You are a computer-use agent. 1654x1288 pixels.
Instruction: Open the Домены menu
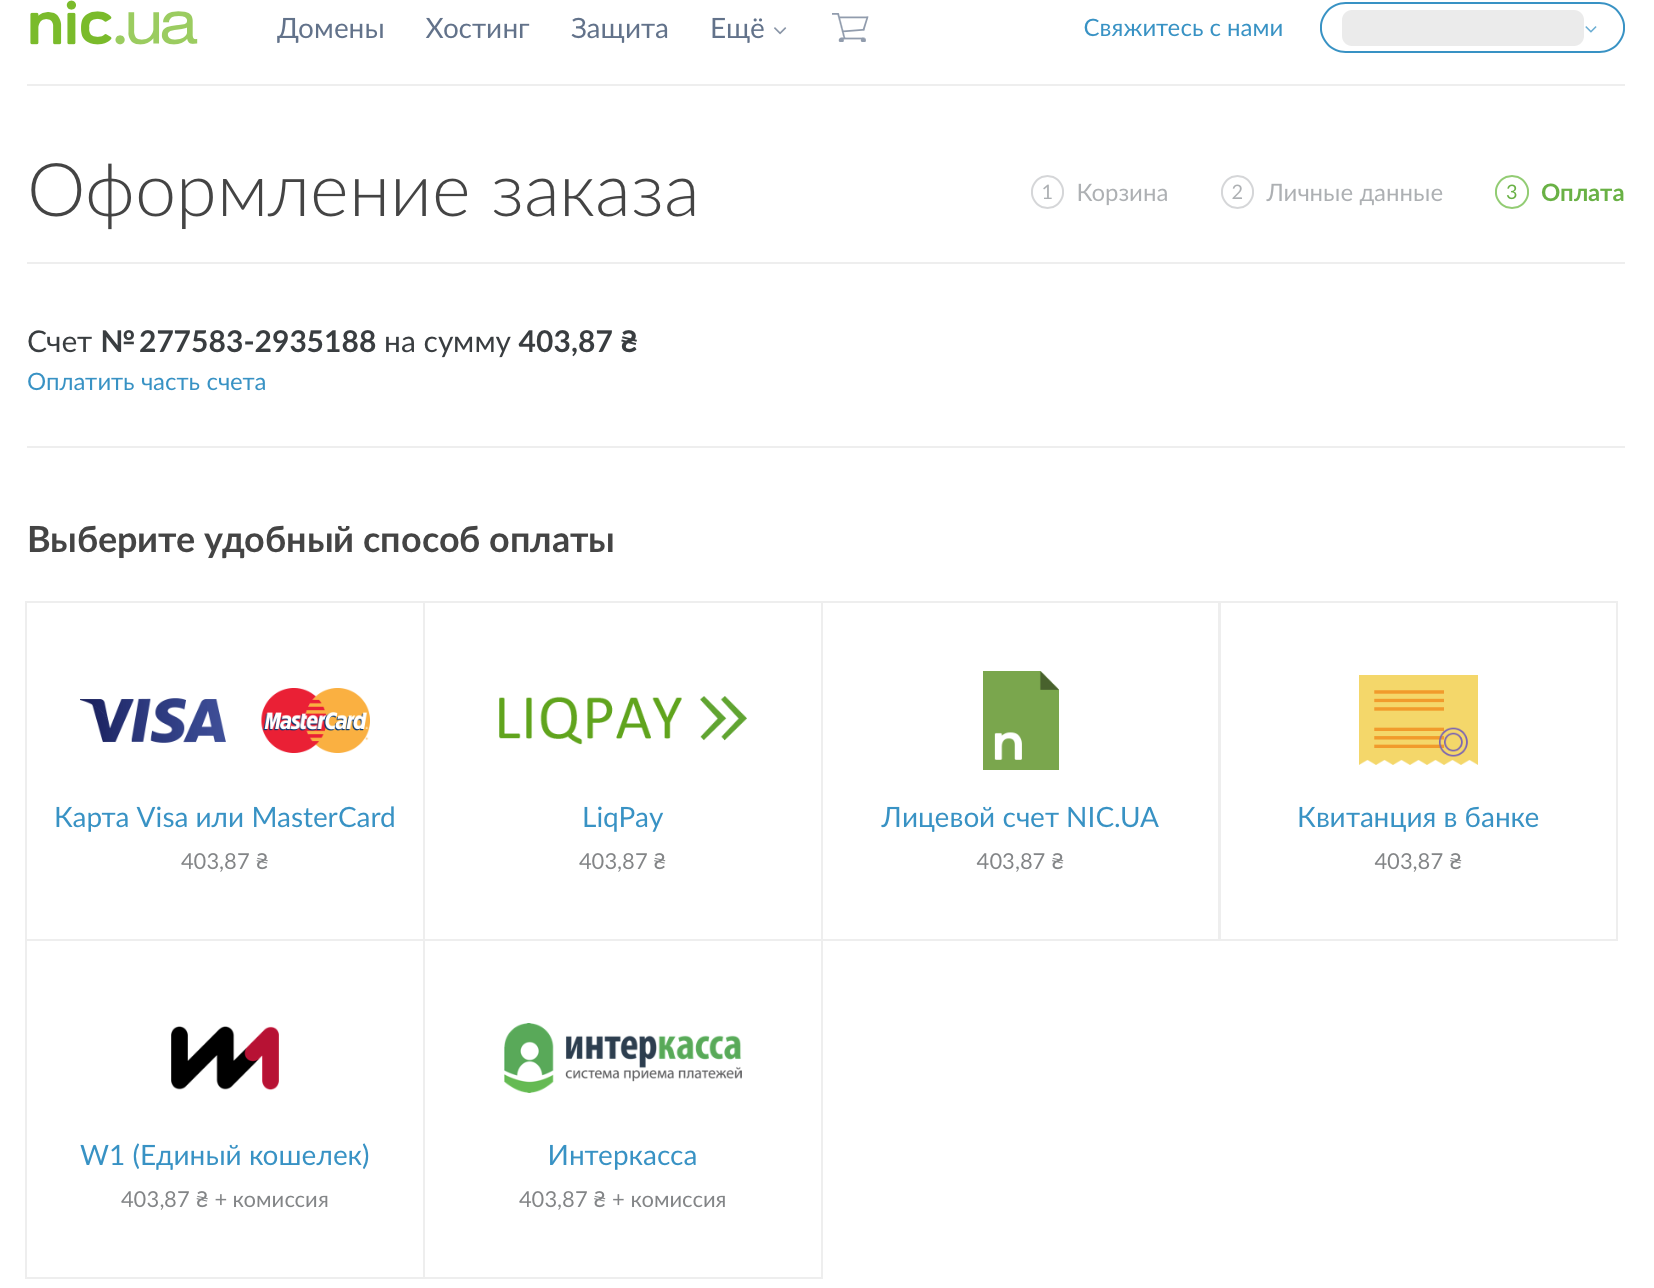[x=330, y=29]
